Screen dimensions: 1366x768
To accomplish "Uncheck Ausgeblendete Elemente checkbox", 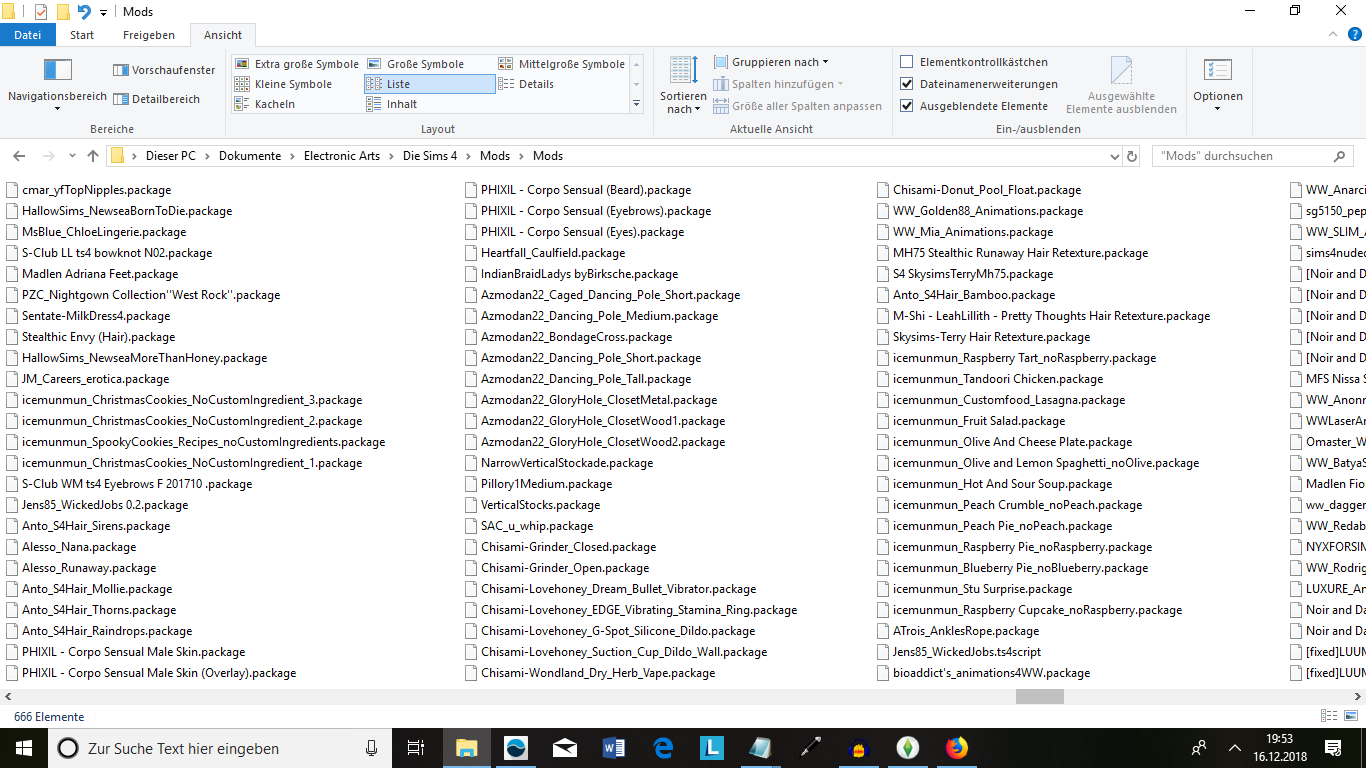I will point(907,106).
